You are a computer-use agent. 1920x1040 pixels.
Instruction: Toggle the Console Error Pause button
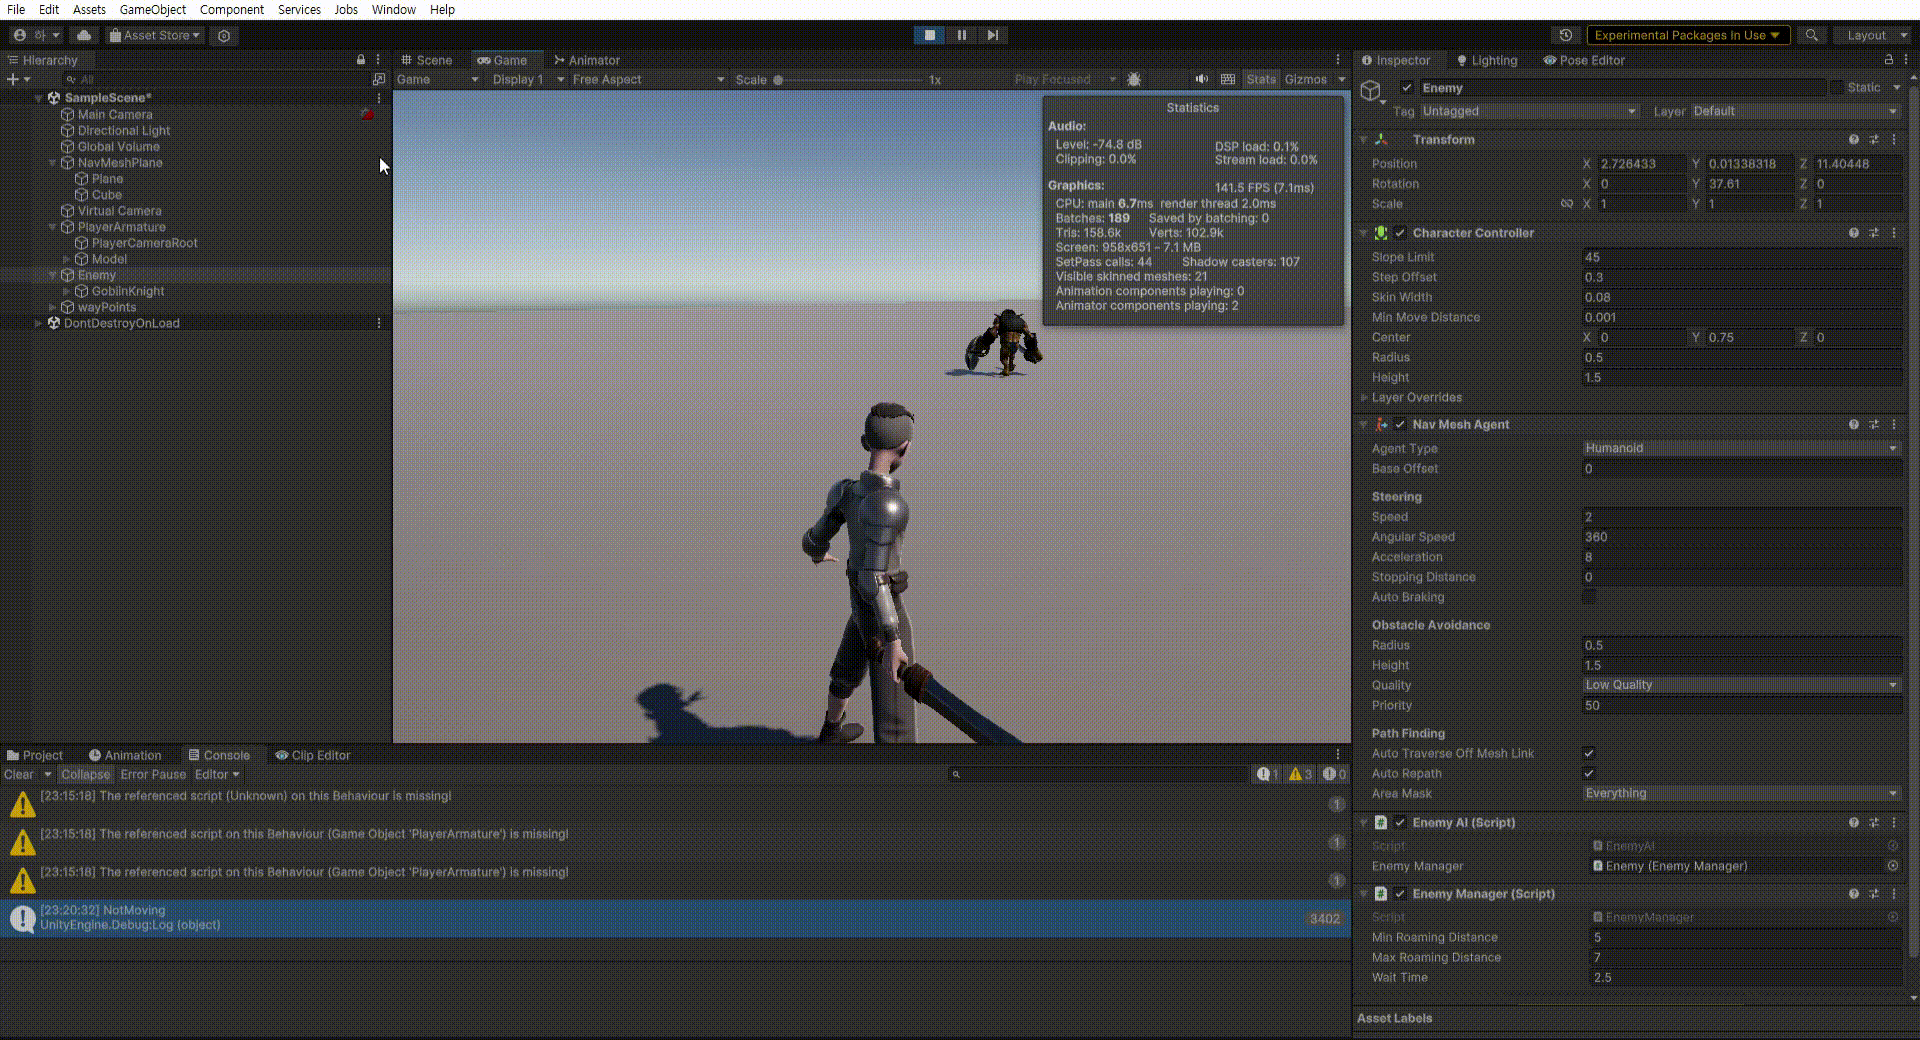(x=153, y=774)
